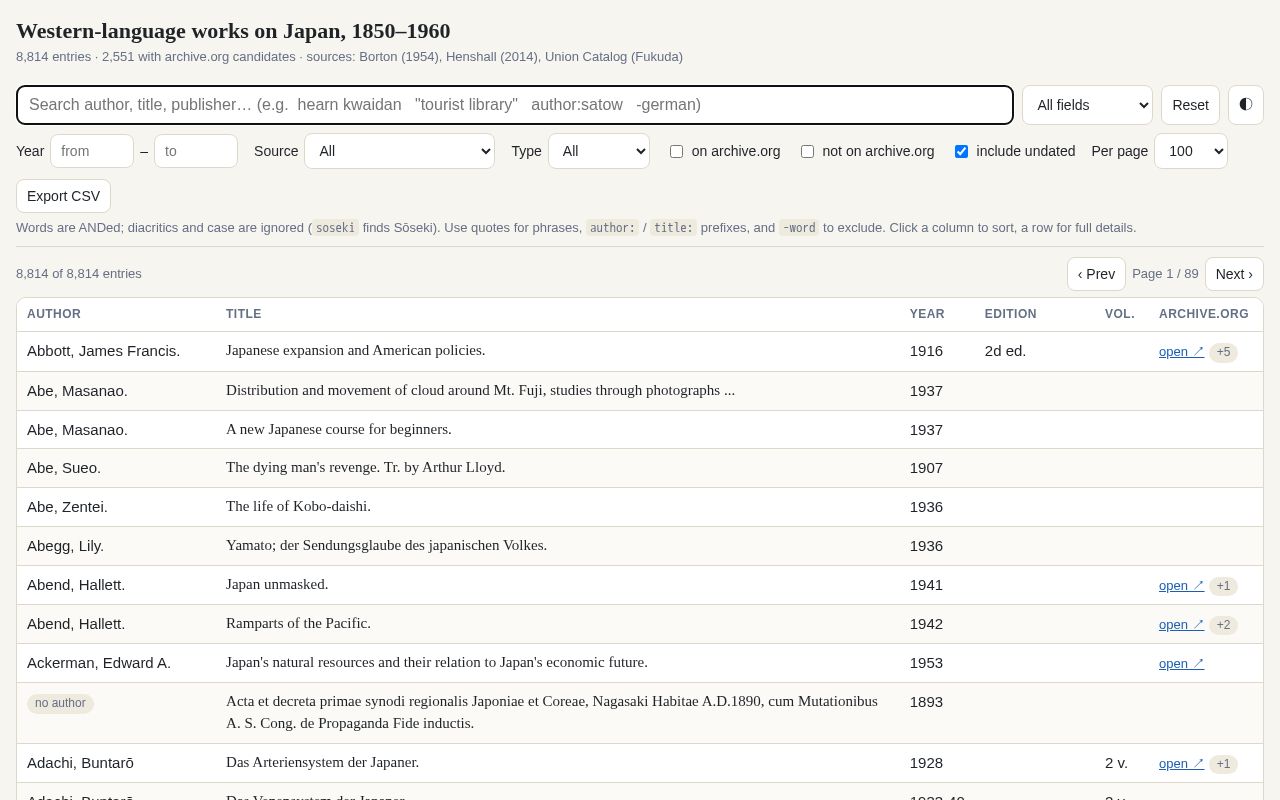Sort by the Archive.org column header
The width and height of the screenshot is (1280, 800).
[x=1204, y=314]
